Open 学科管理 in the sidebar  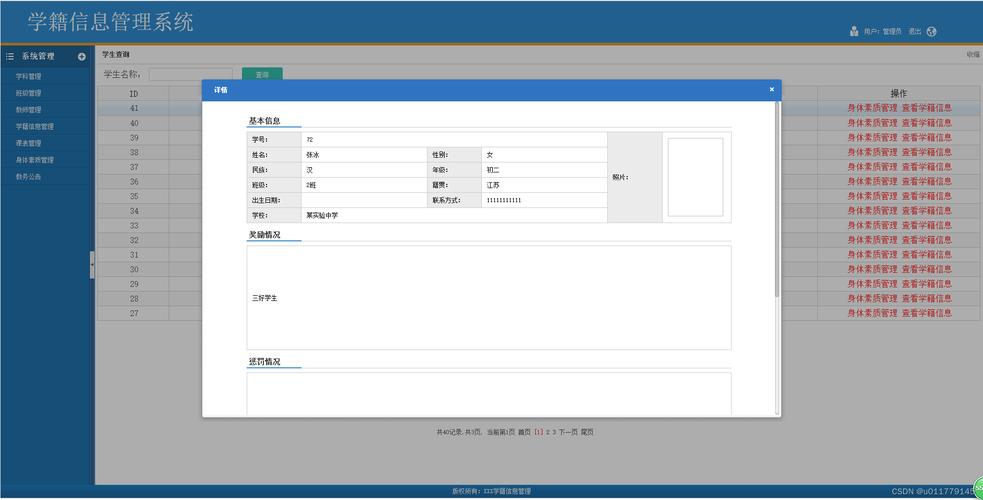28,76
